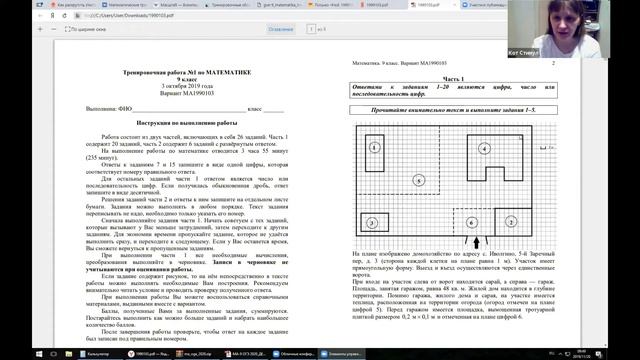Click the heading 'Инструкция по выполнению работы'
This screenshot has height=360, width=640.
click(x=187, y=123)
